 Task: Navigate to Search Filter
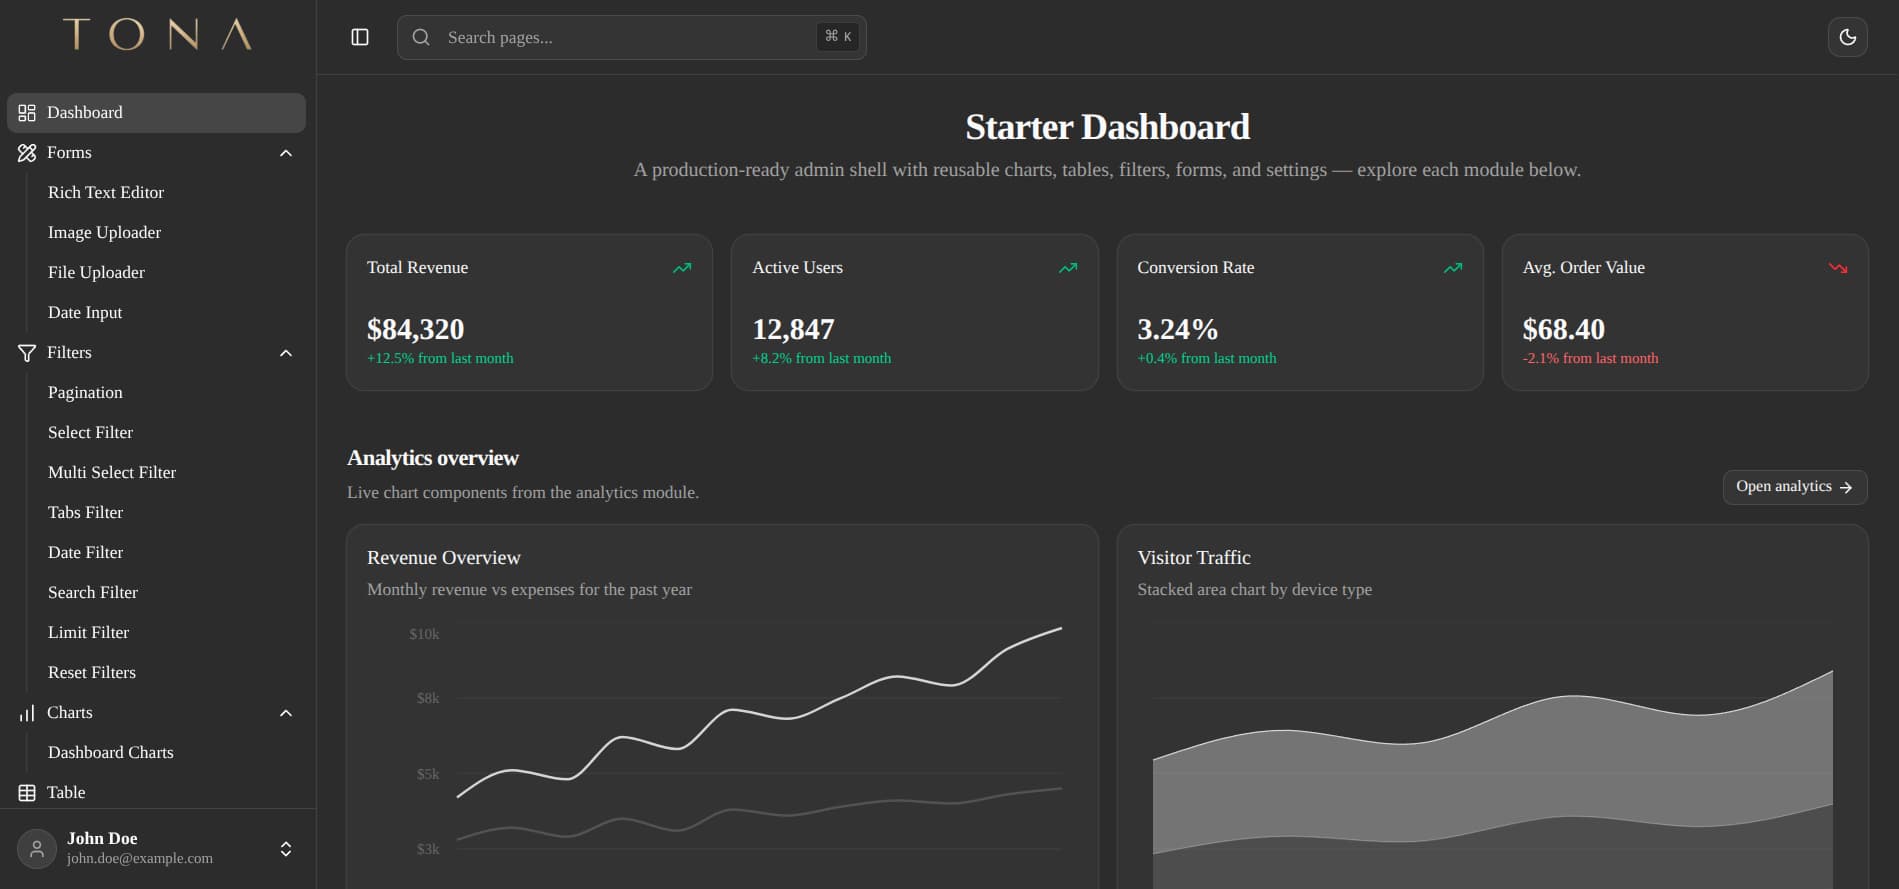tap(93, 592)
